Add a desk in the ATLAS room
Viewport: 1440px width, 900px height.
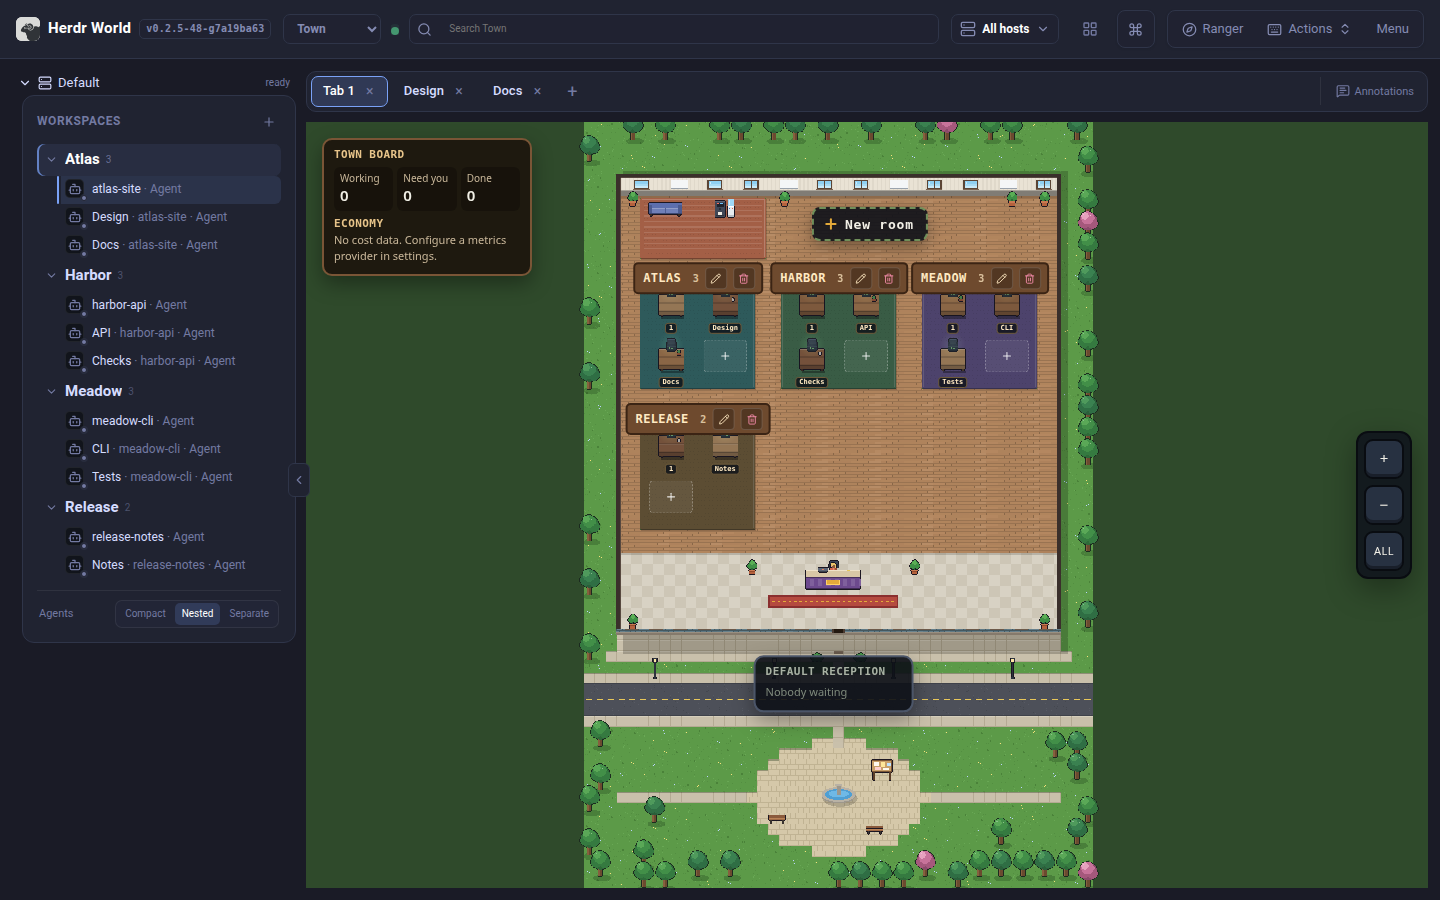click(x=725, y=356)
